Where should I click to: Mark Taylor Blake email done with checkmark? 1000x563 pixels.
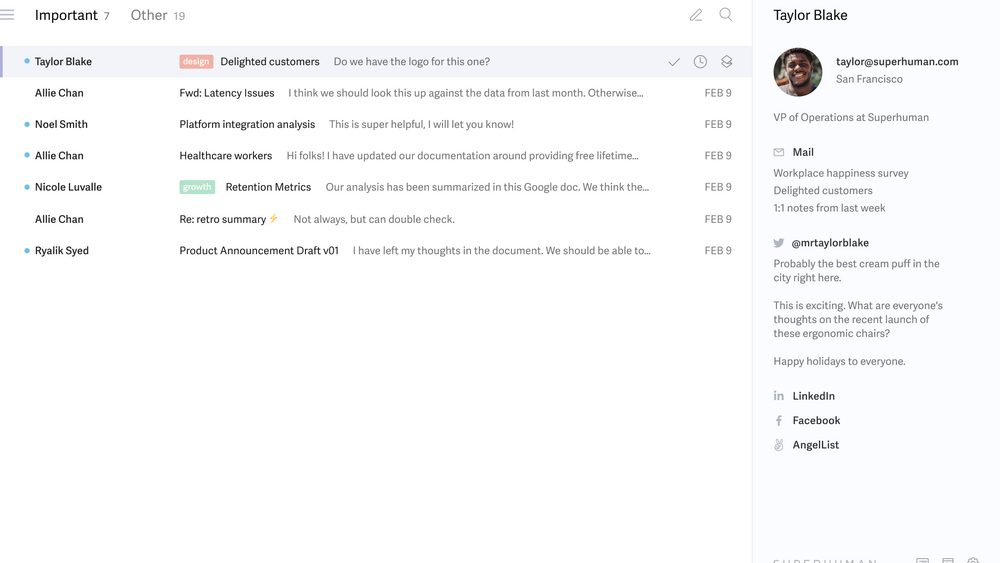coord(674,62)
